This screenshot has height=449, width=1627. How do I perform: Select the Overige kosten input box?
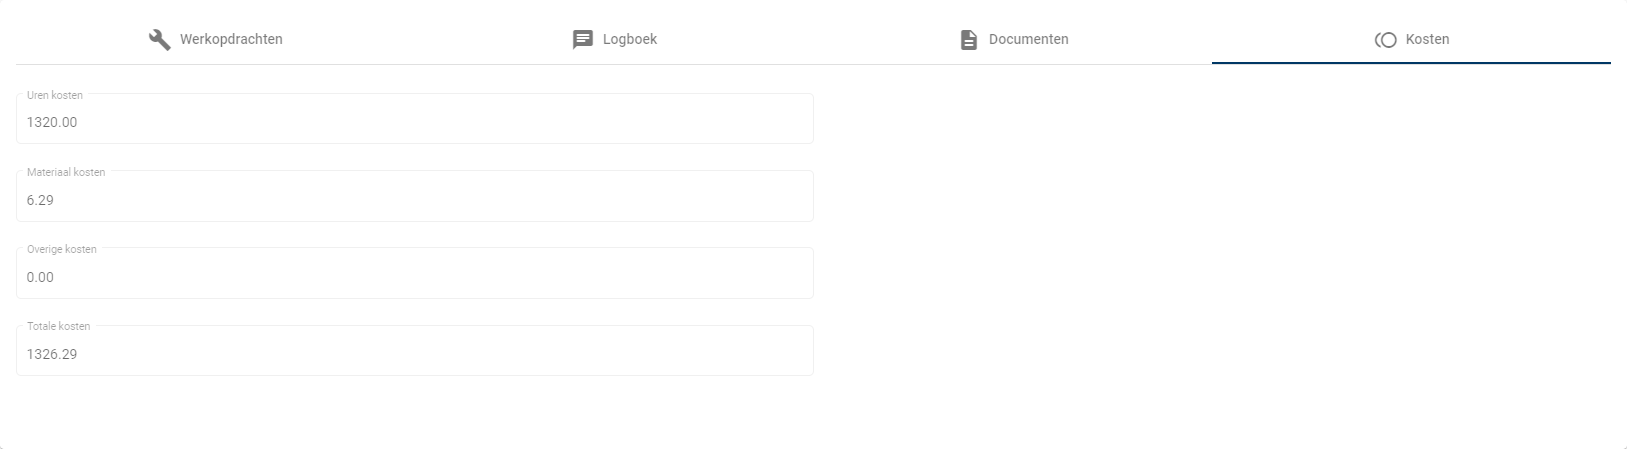[414, 277]
